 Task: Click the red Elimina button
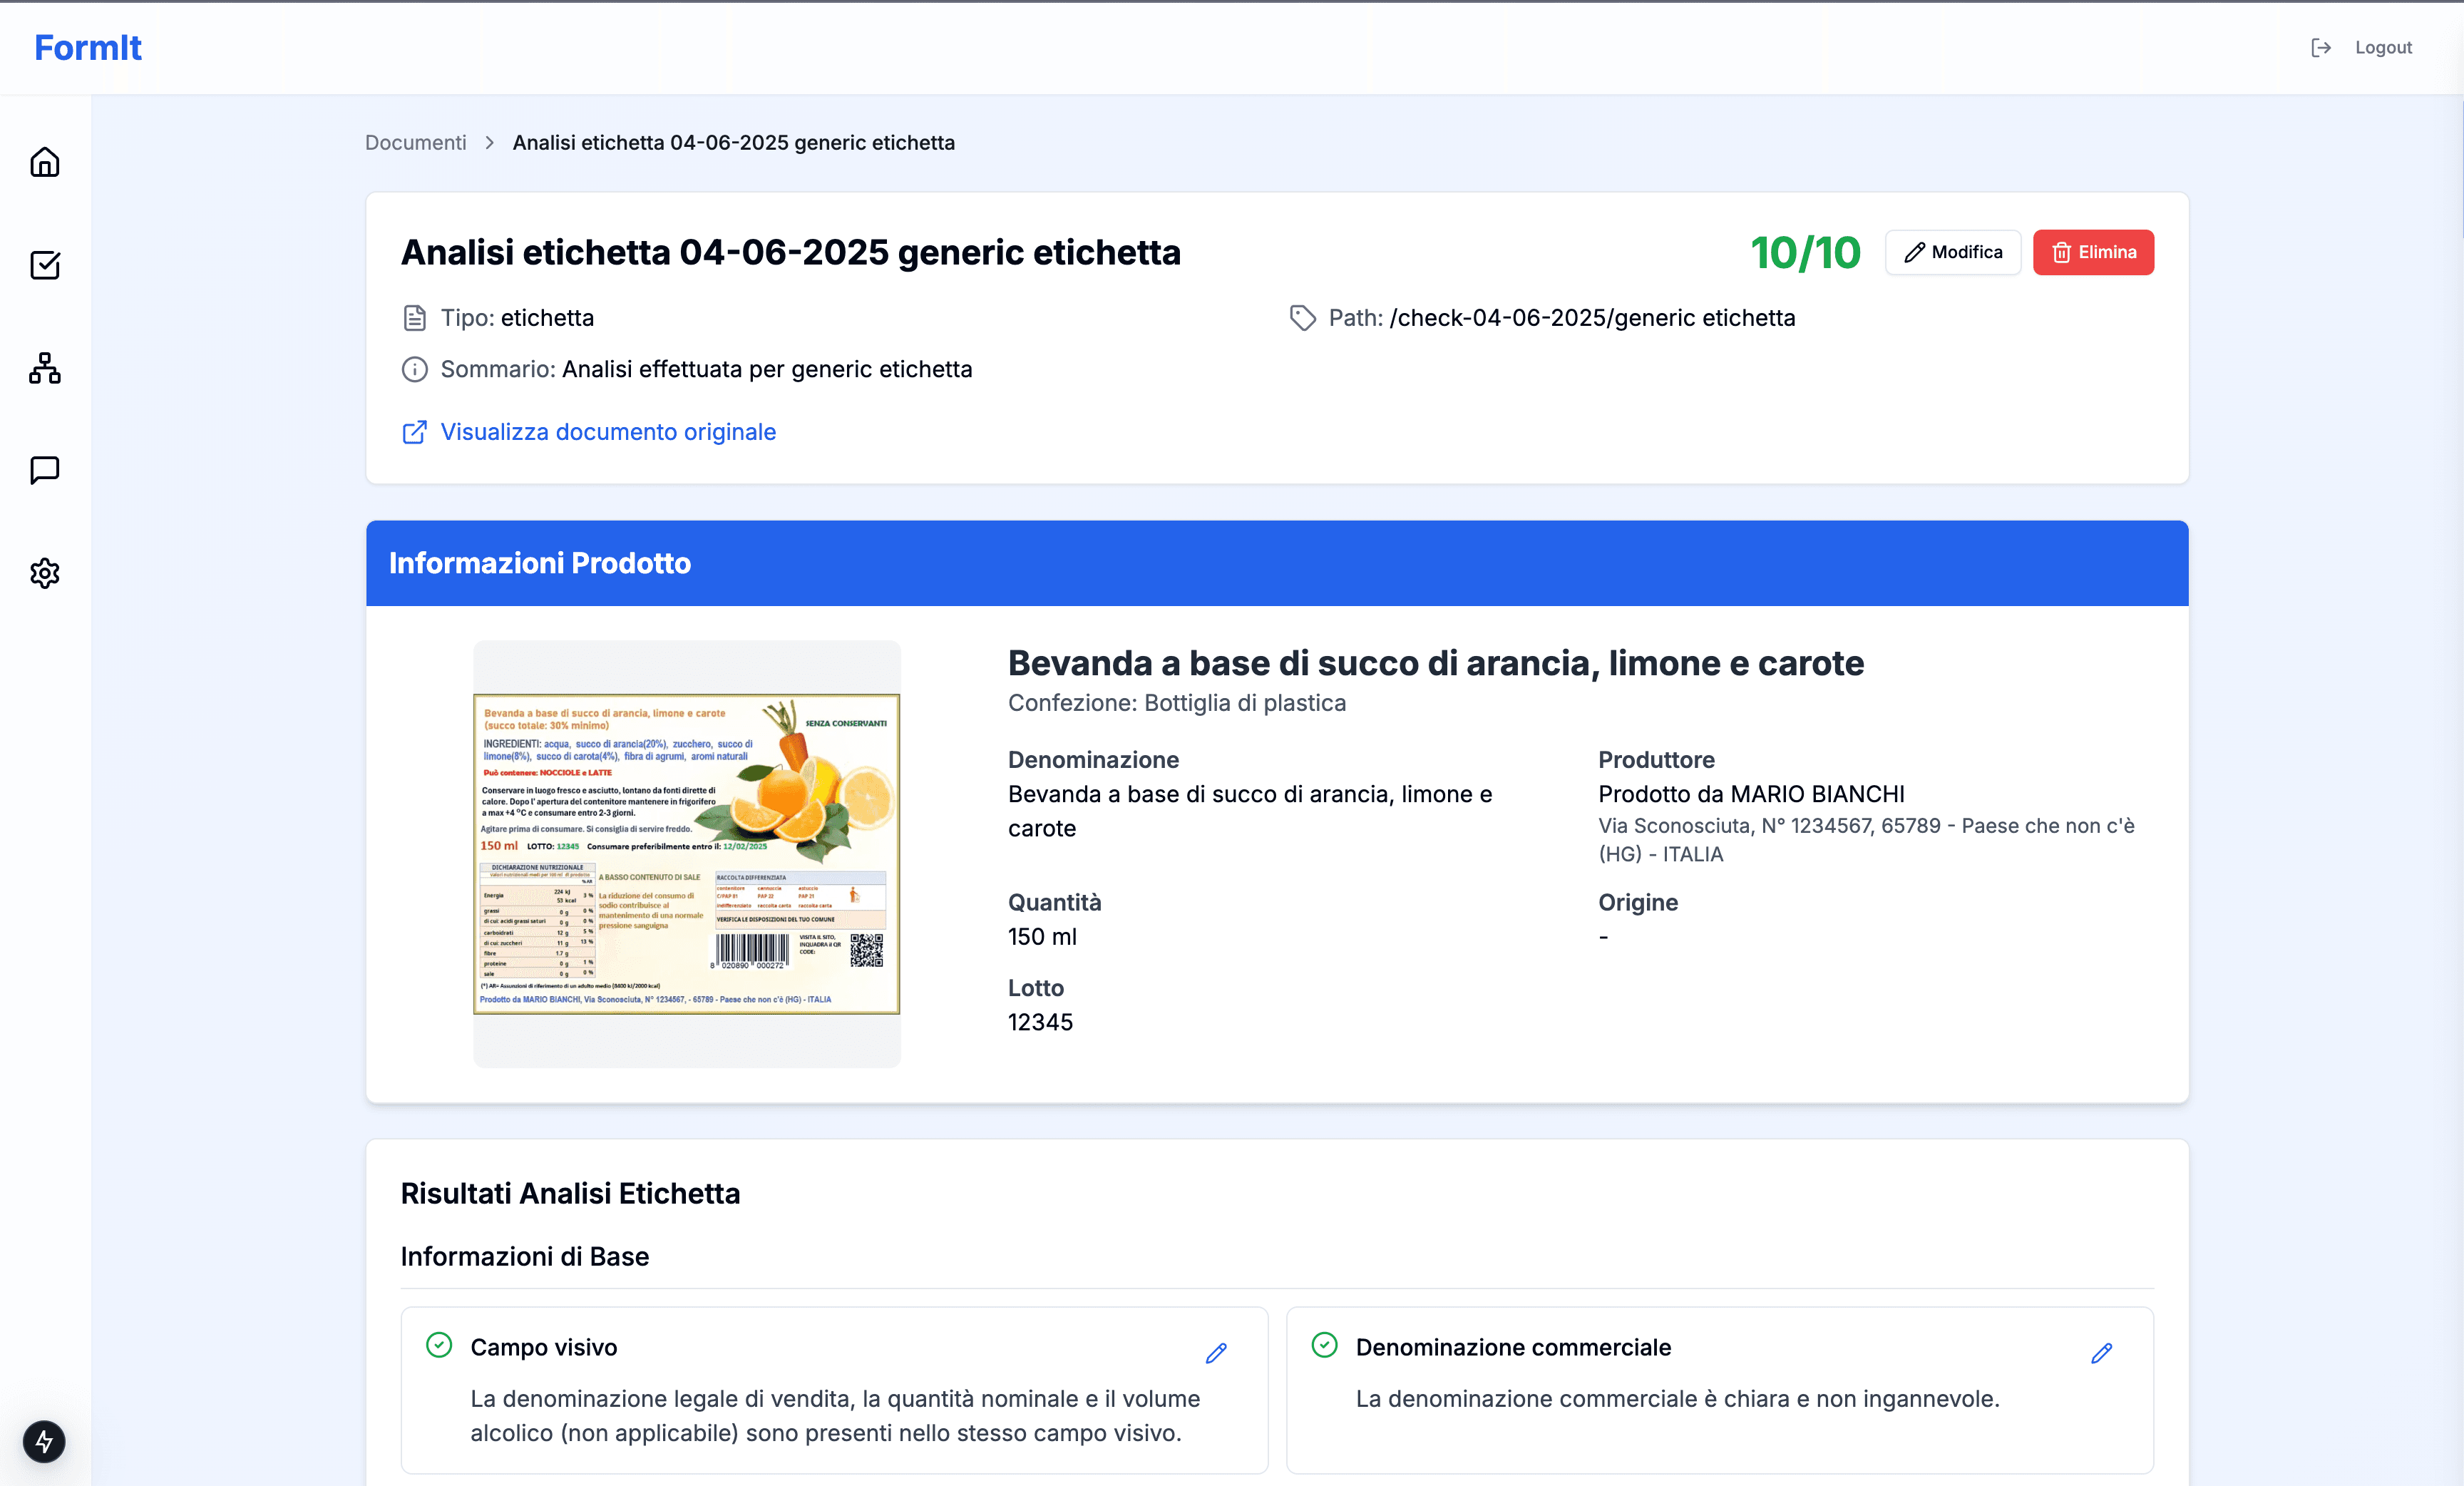[2093, 252]
